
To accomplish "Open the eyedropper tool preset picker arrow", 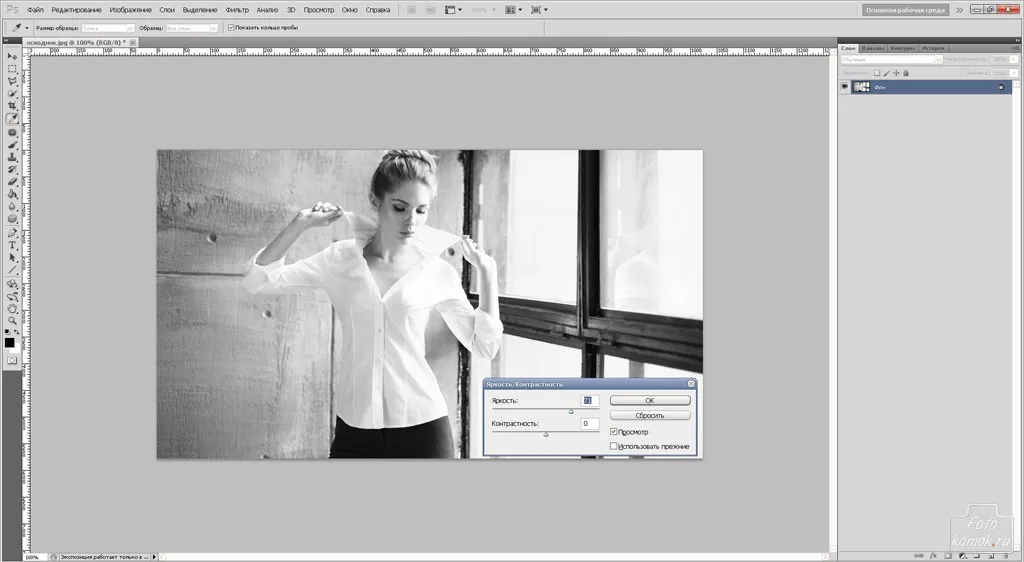I will pos(27,28).
